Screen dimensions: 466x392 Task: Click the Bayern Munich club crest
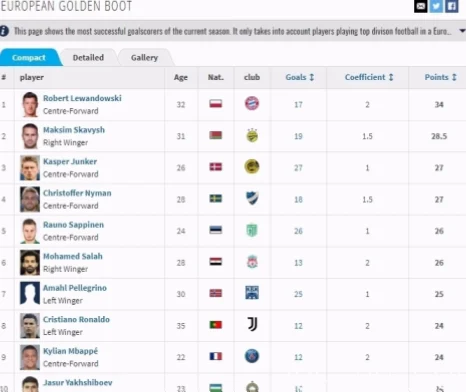pyautogui.click(x=252, y=104)
